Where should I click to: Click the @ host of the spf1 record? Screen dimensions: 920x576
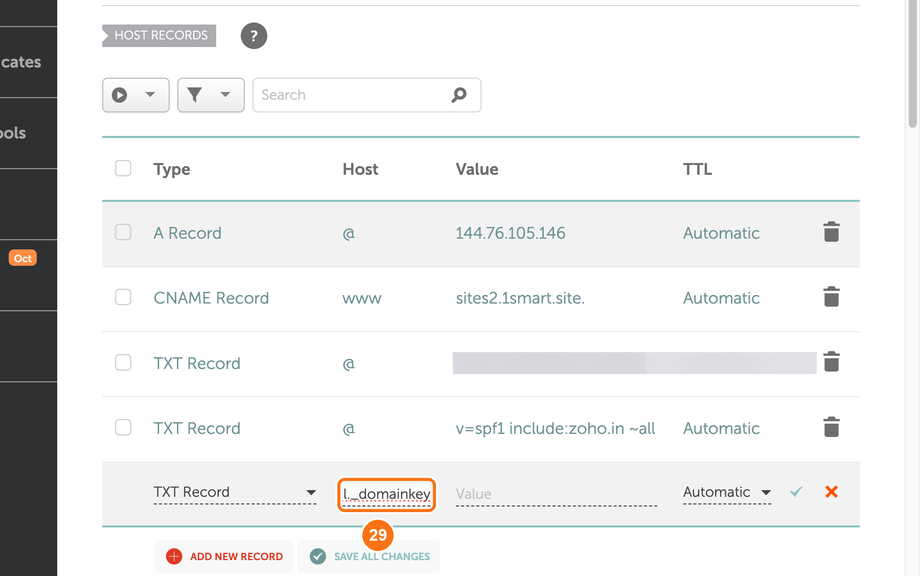tap(349, 429)
